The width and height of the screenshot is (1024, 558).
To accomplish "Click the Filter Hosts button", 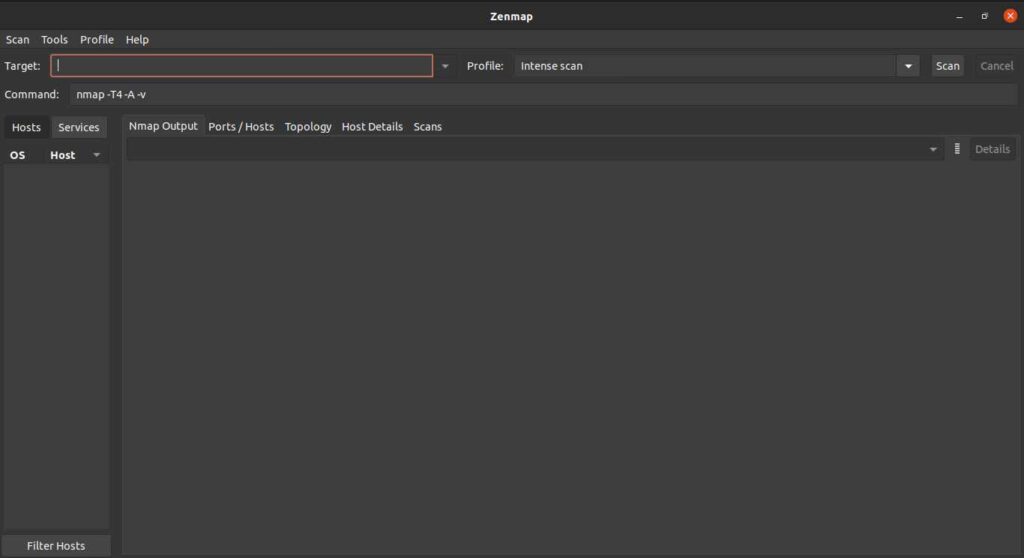I will (x=56, y=546).
